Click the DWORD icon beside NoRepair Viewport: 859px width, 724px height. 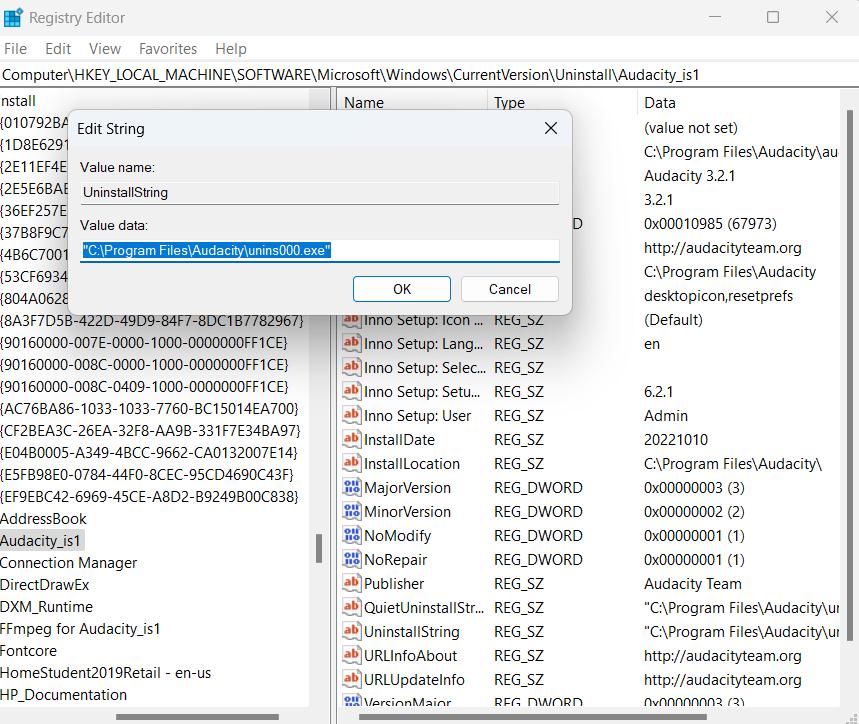351,559
